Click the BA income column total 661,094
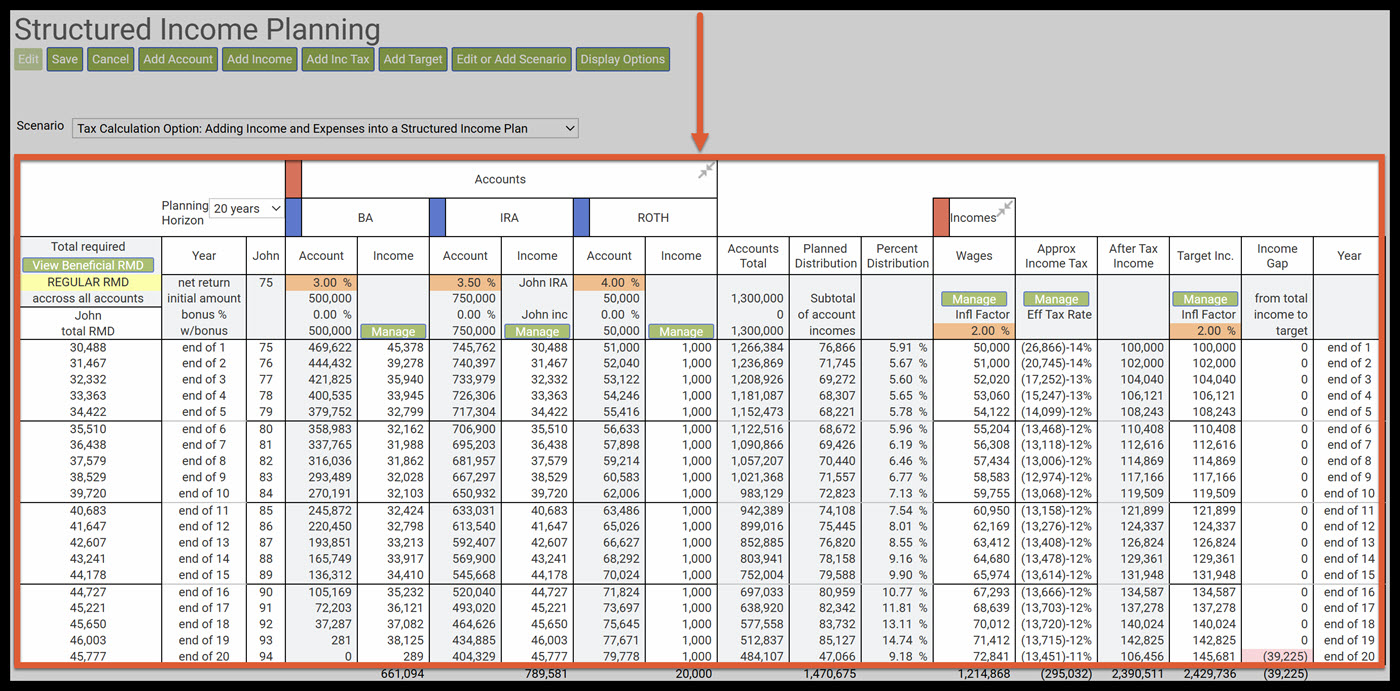The image size is (1400, 691). click(x=403, y=674)
